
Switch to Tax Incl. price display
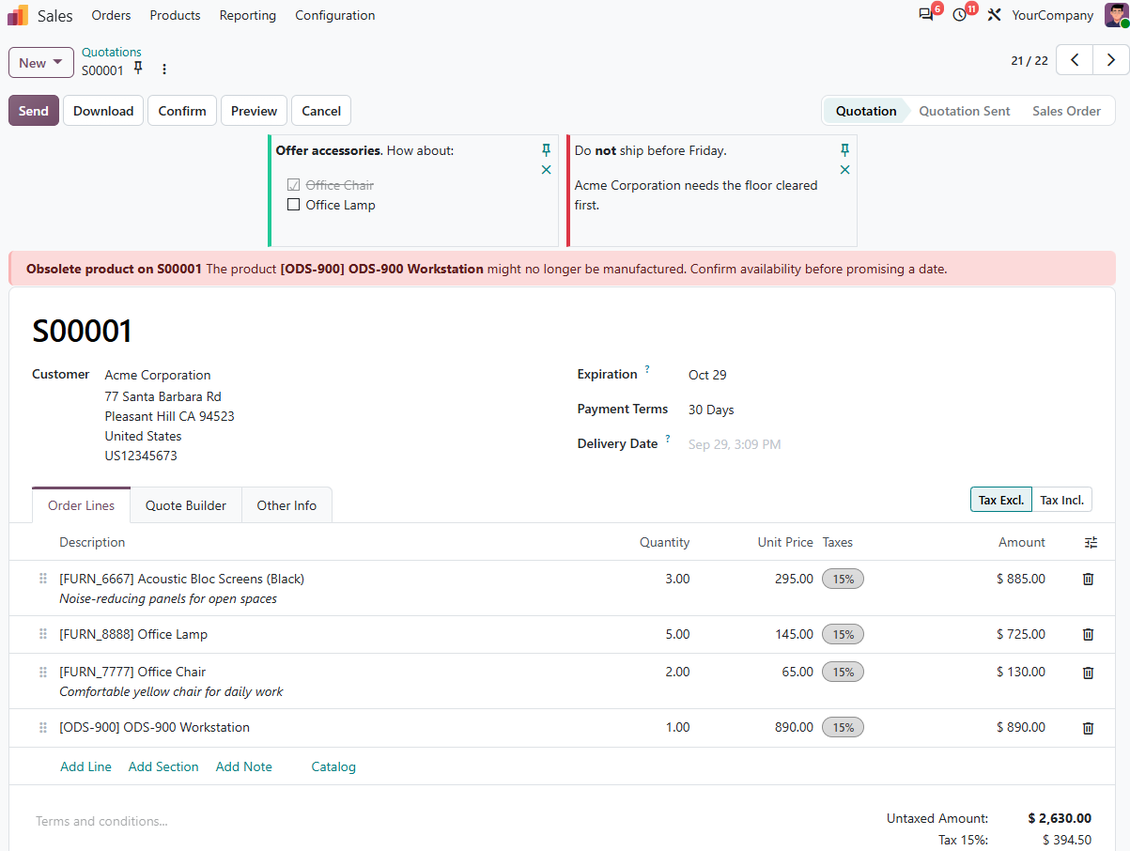[x=1062, y=500]
